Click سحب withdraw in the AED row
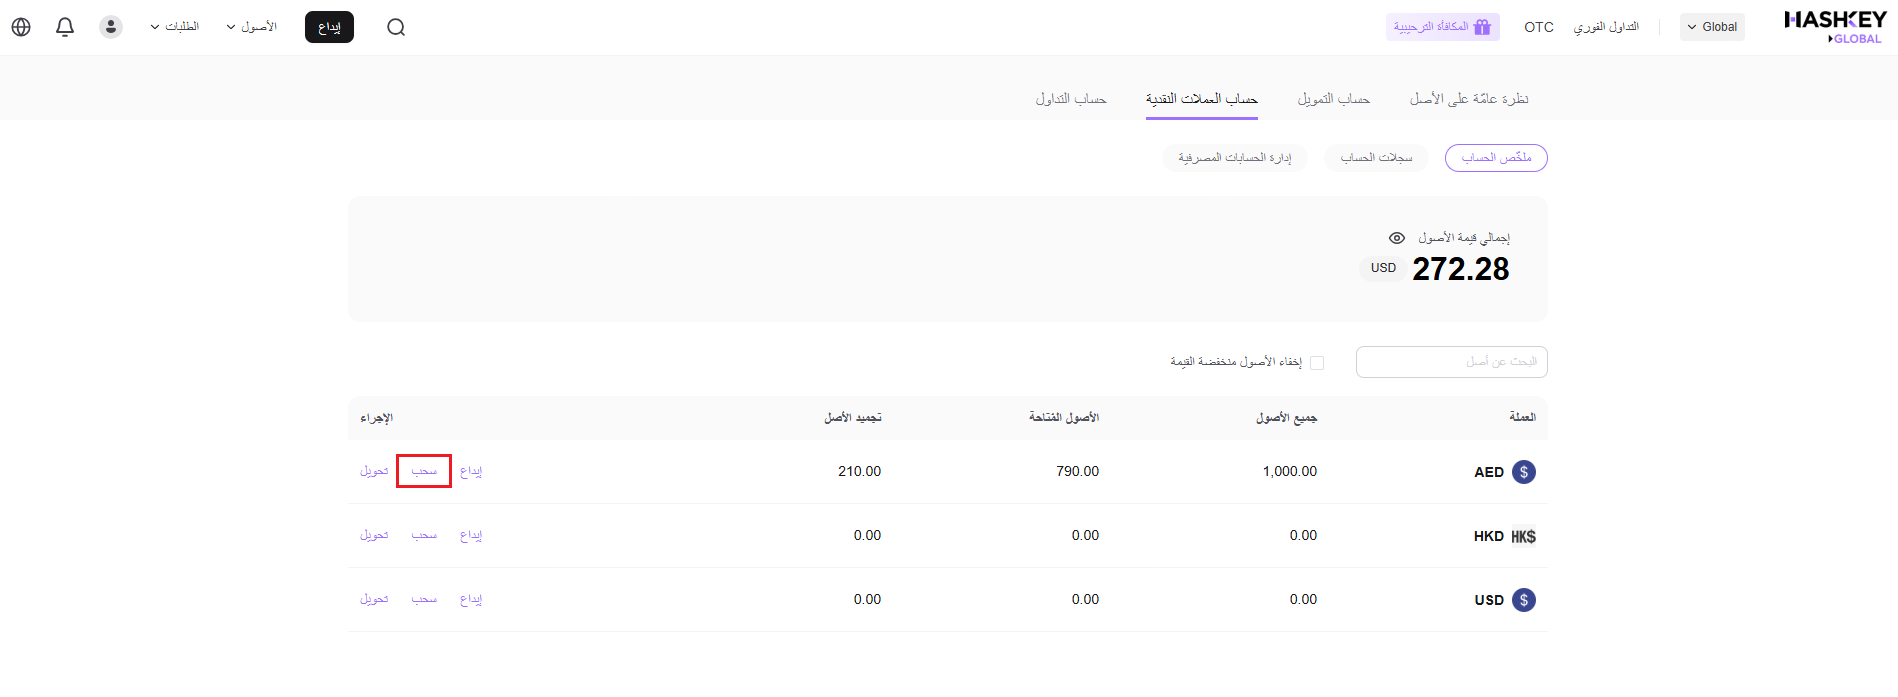 [x=424, y=471]
